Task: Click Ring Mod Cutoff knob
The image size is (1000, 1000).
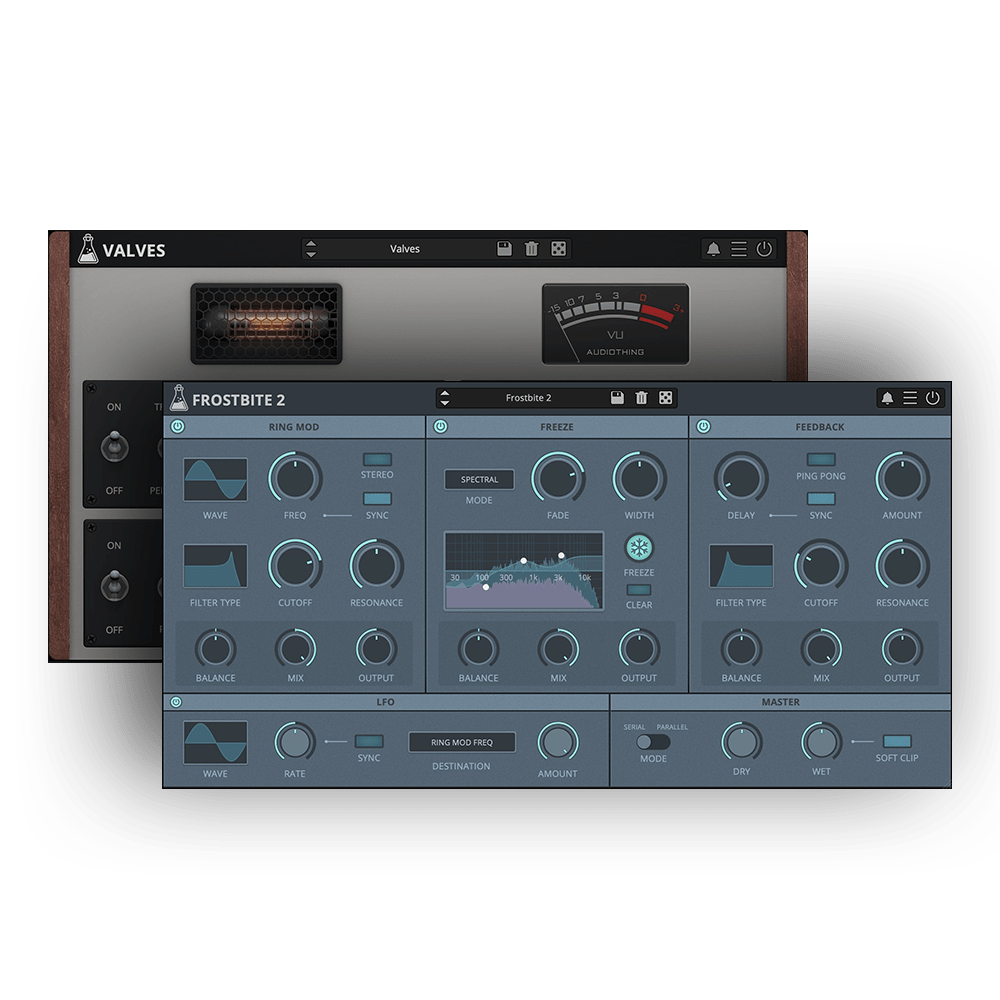Action: click(295, 566)
